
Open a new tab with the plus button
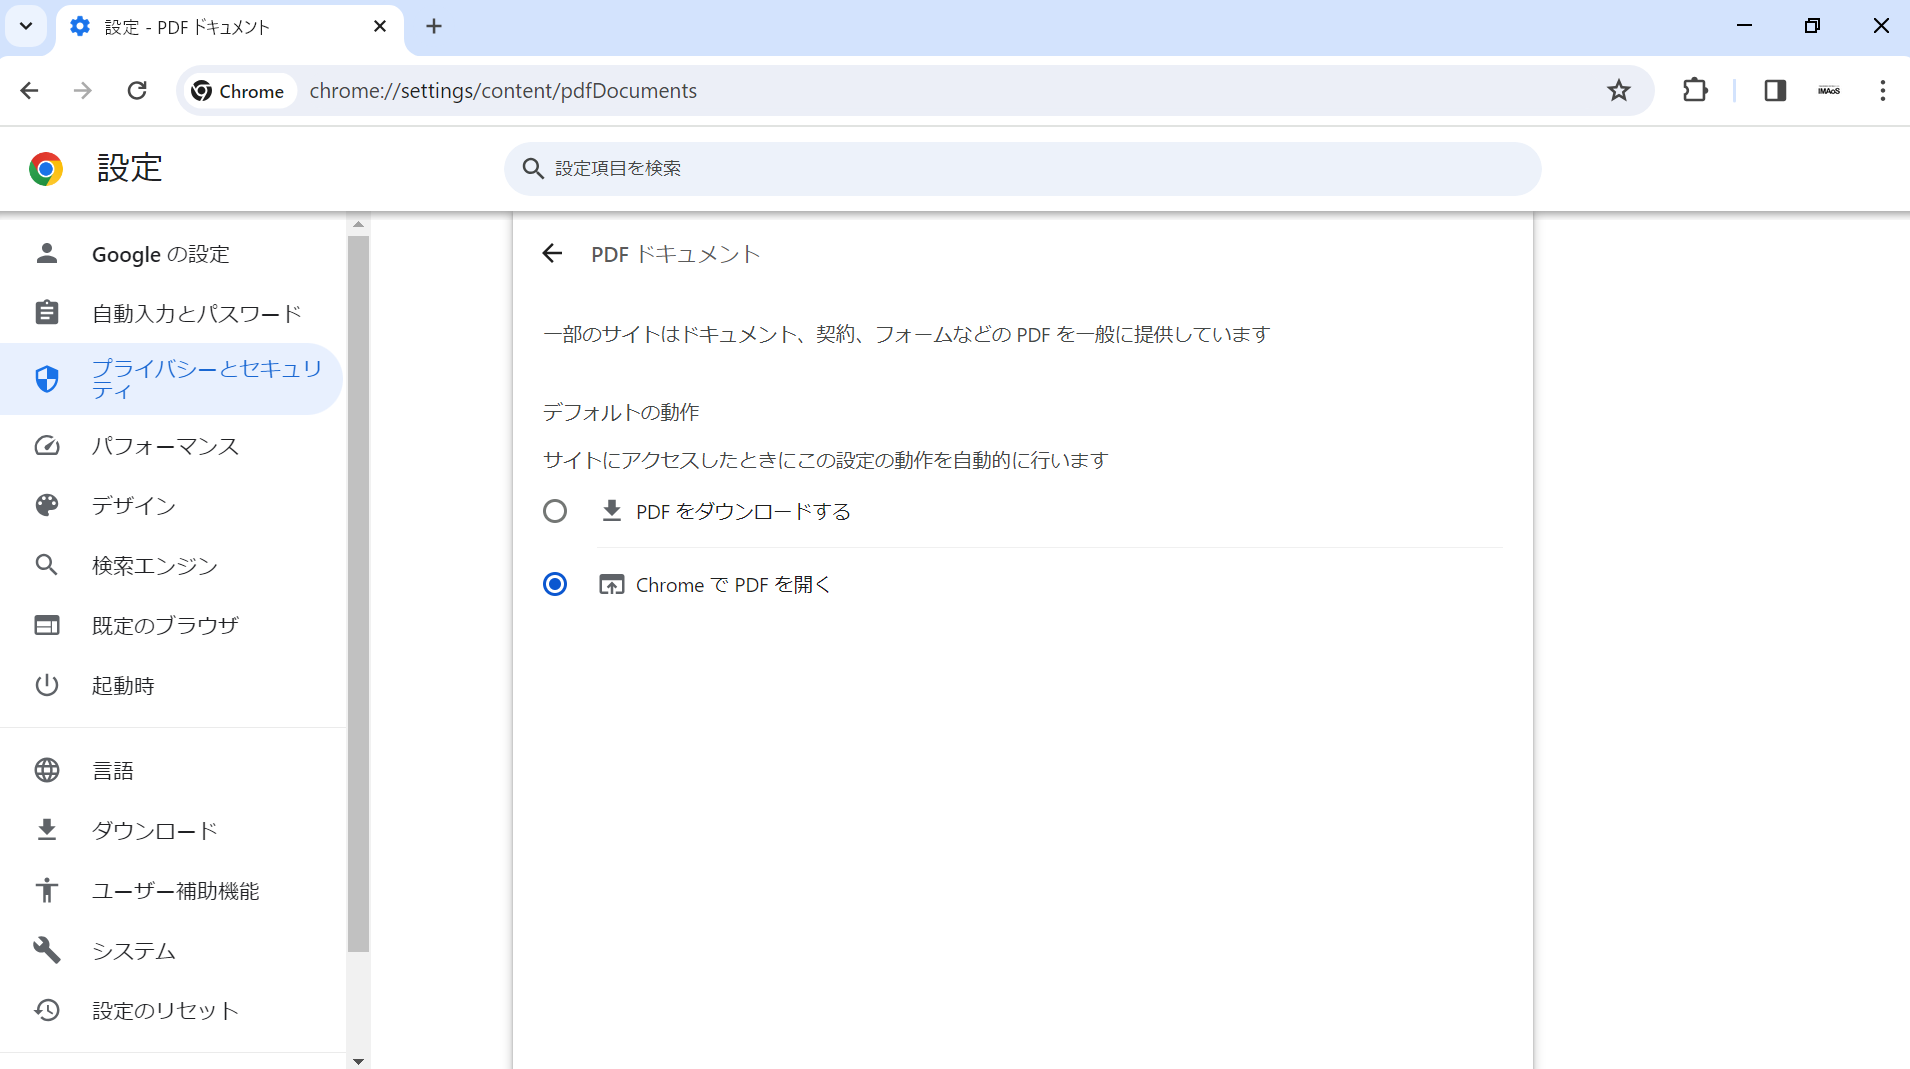pos(433,26)
